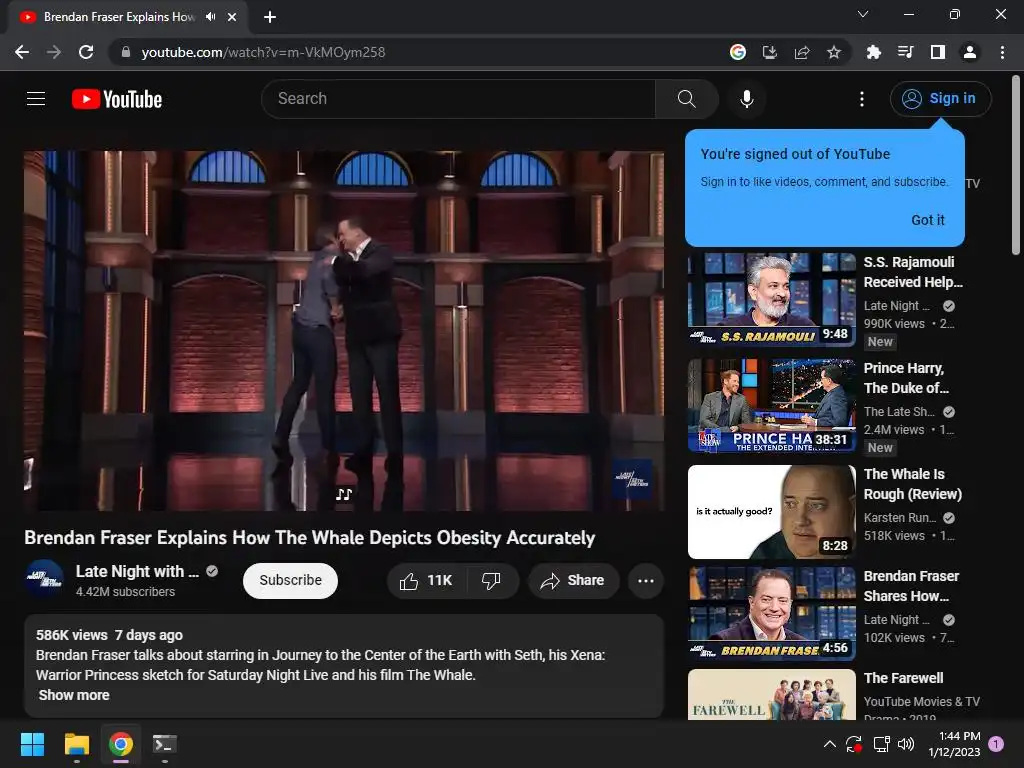This screenshot has height=768, width=1024.
Task: Reload the YouTube page
Action: tap(86, 52)
